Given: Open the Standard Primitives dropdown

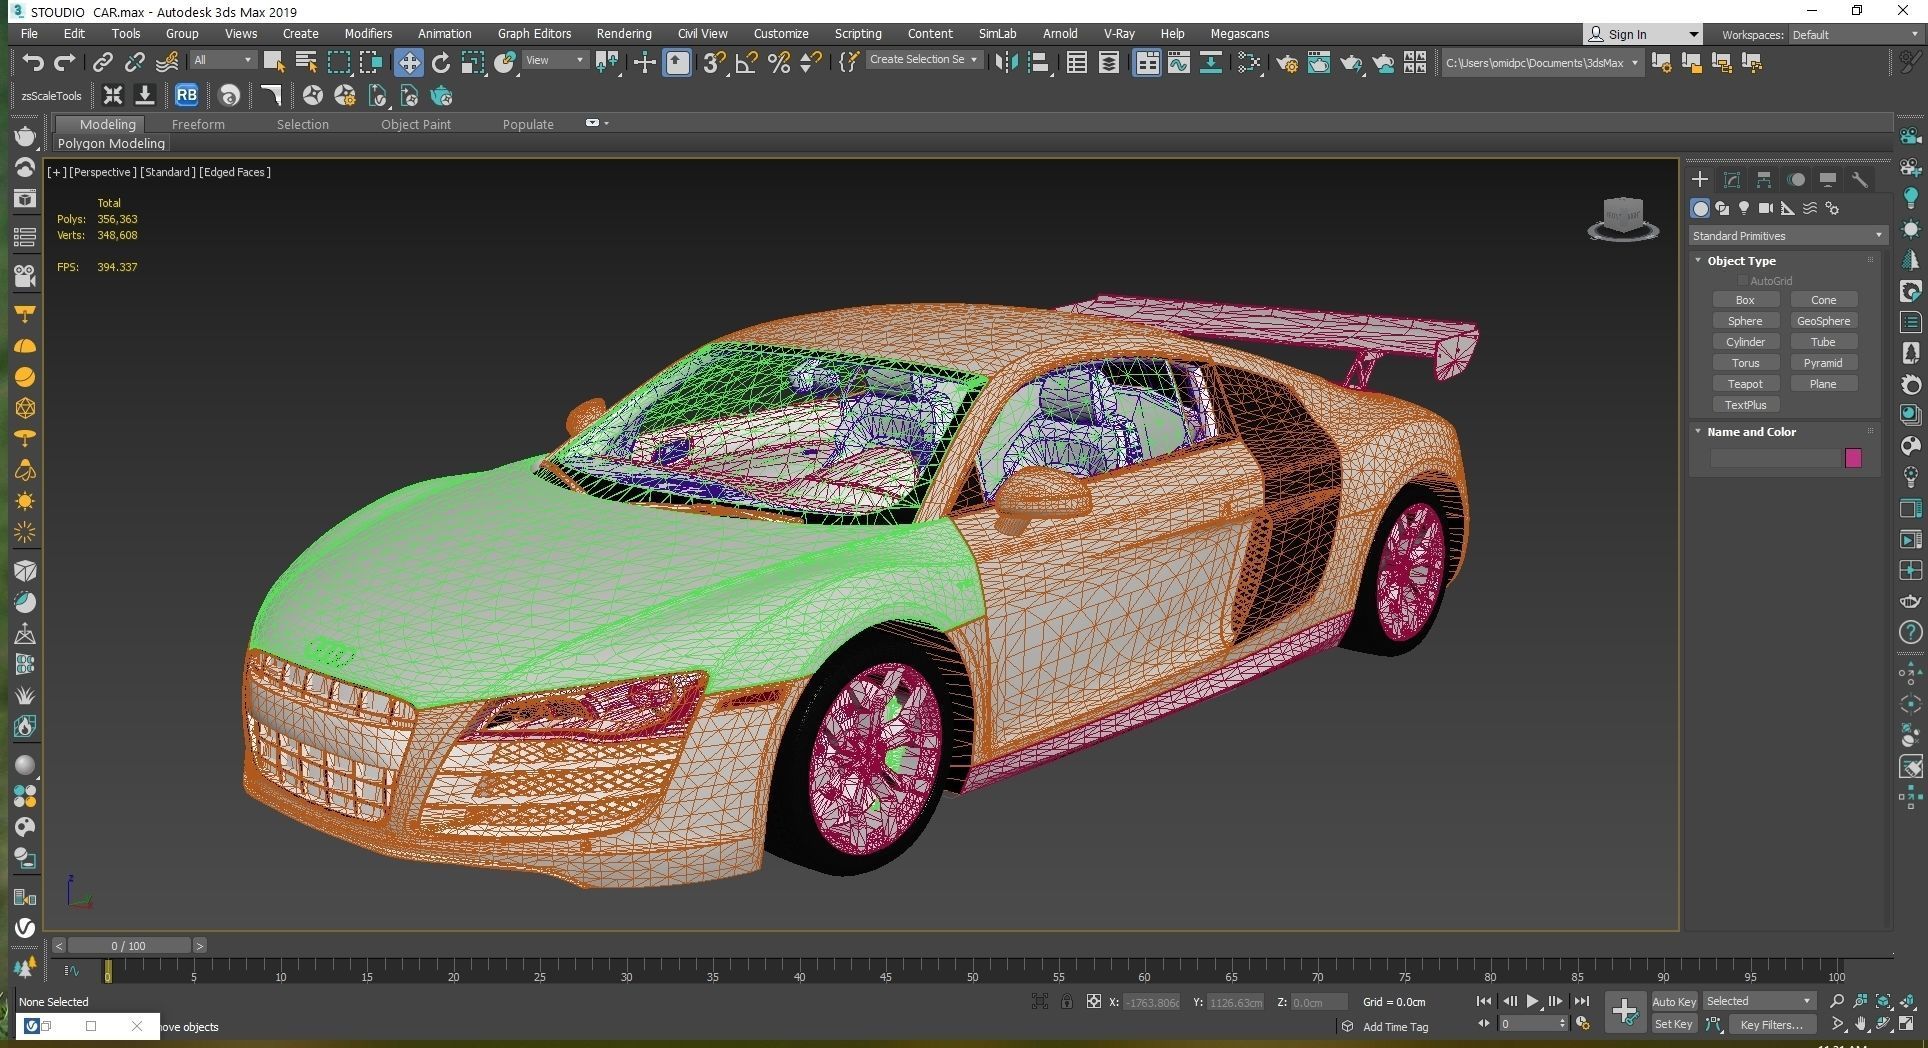Looking at the screenshot, I should point(1787,236).
